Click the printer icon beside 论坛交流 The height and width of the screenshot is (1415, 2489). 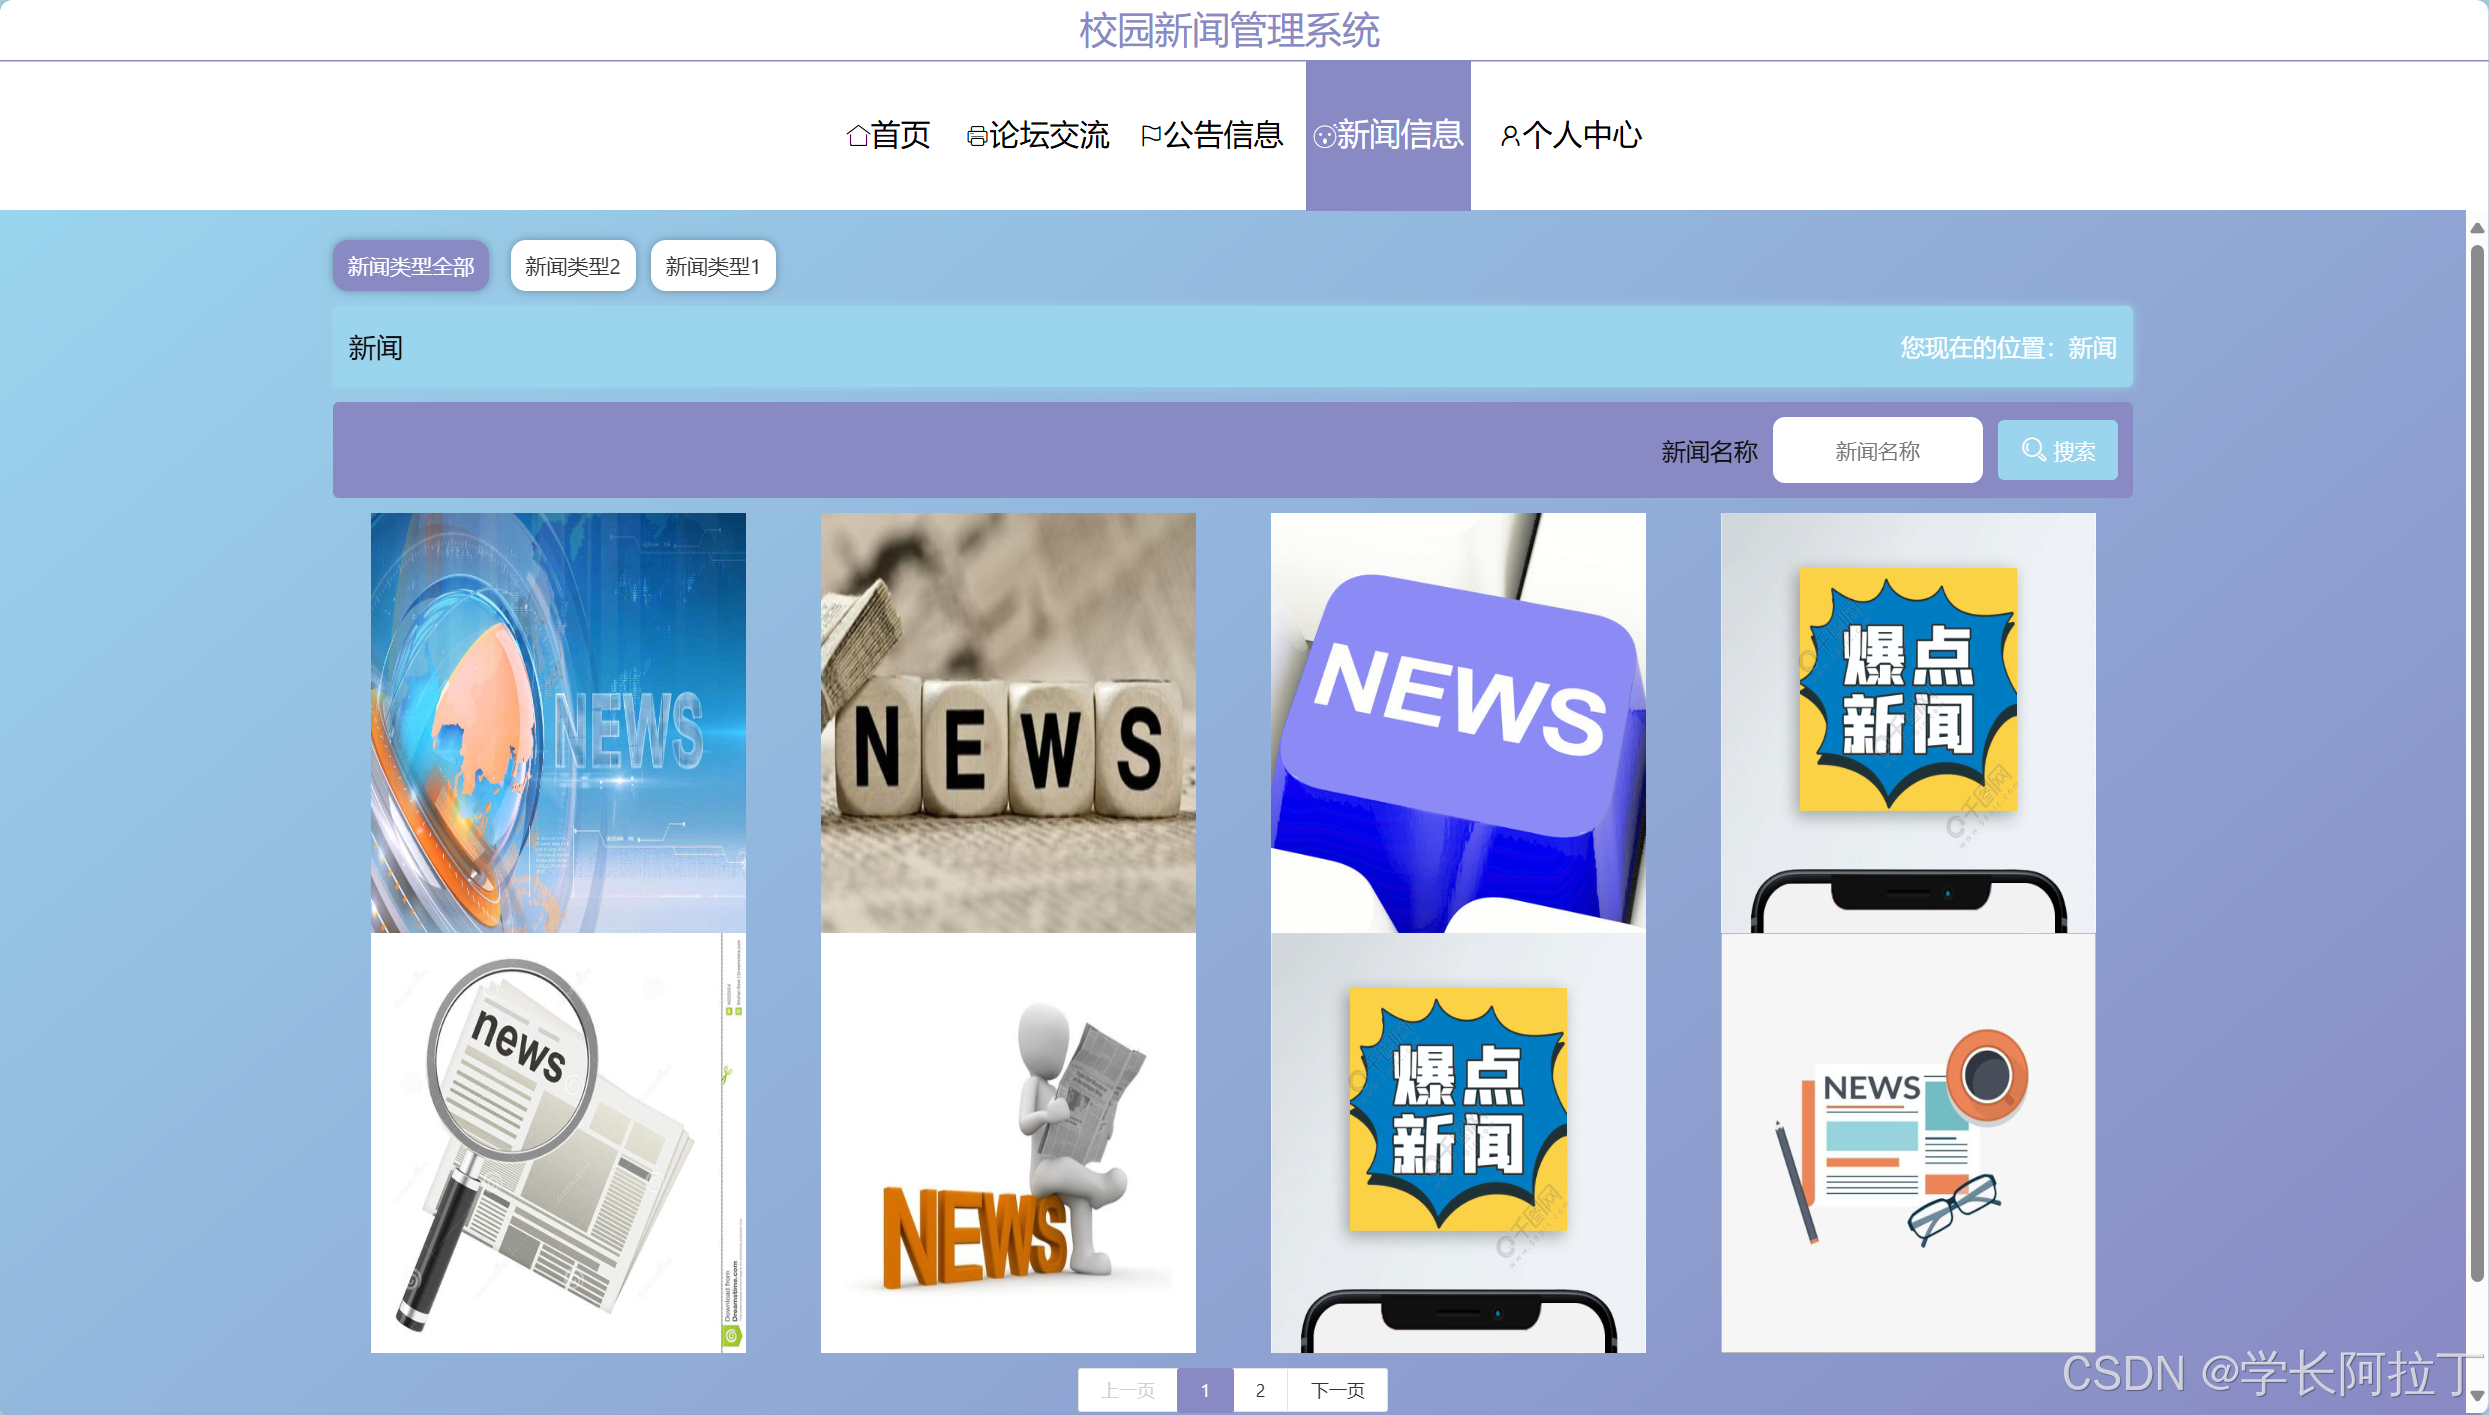tap(976, 136)
